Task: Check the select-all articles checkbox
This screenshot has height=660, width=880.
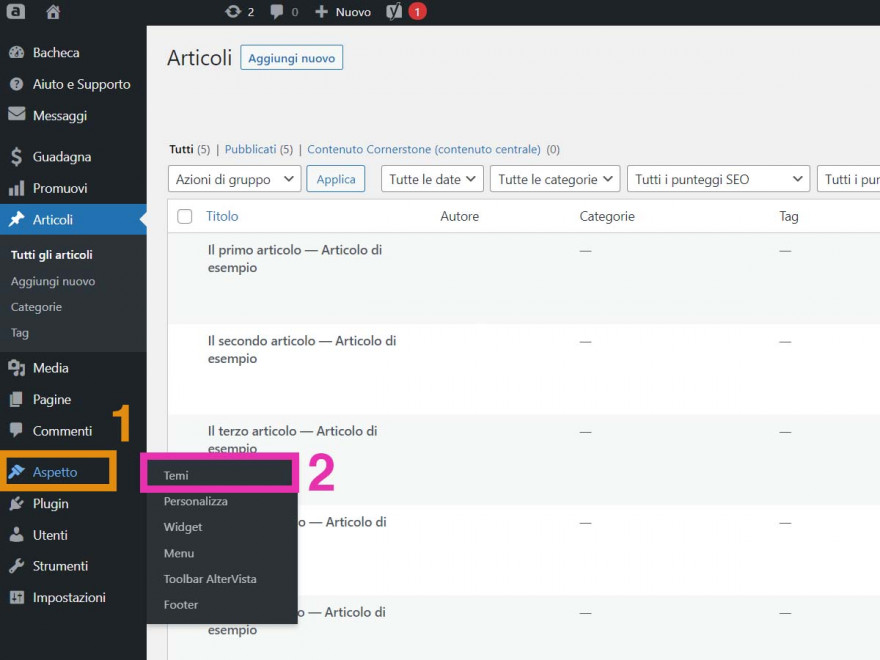Action: tap(184, 215)
